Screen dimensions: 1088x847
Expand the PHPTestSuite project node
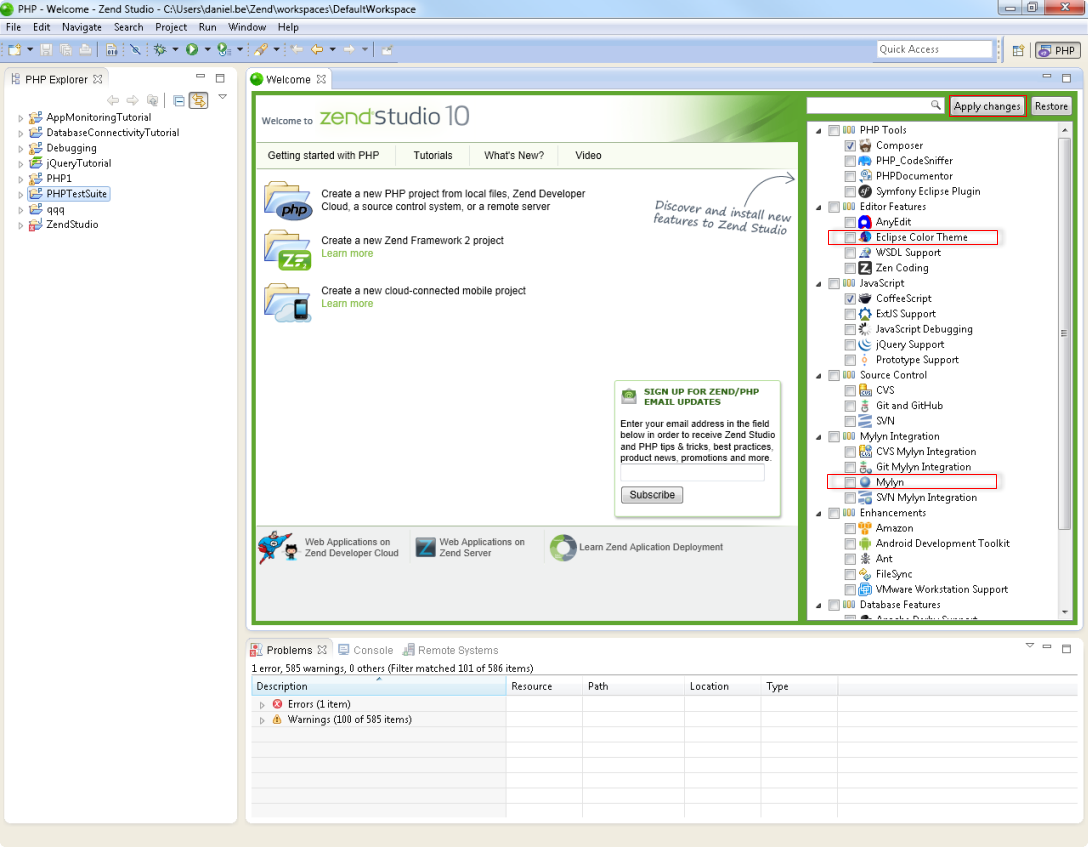pos(20,194)
